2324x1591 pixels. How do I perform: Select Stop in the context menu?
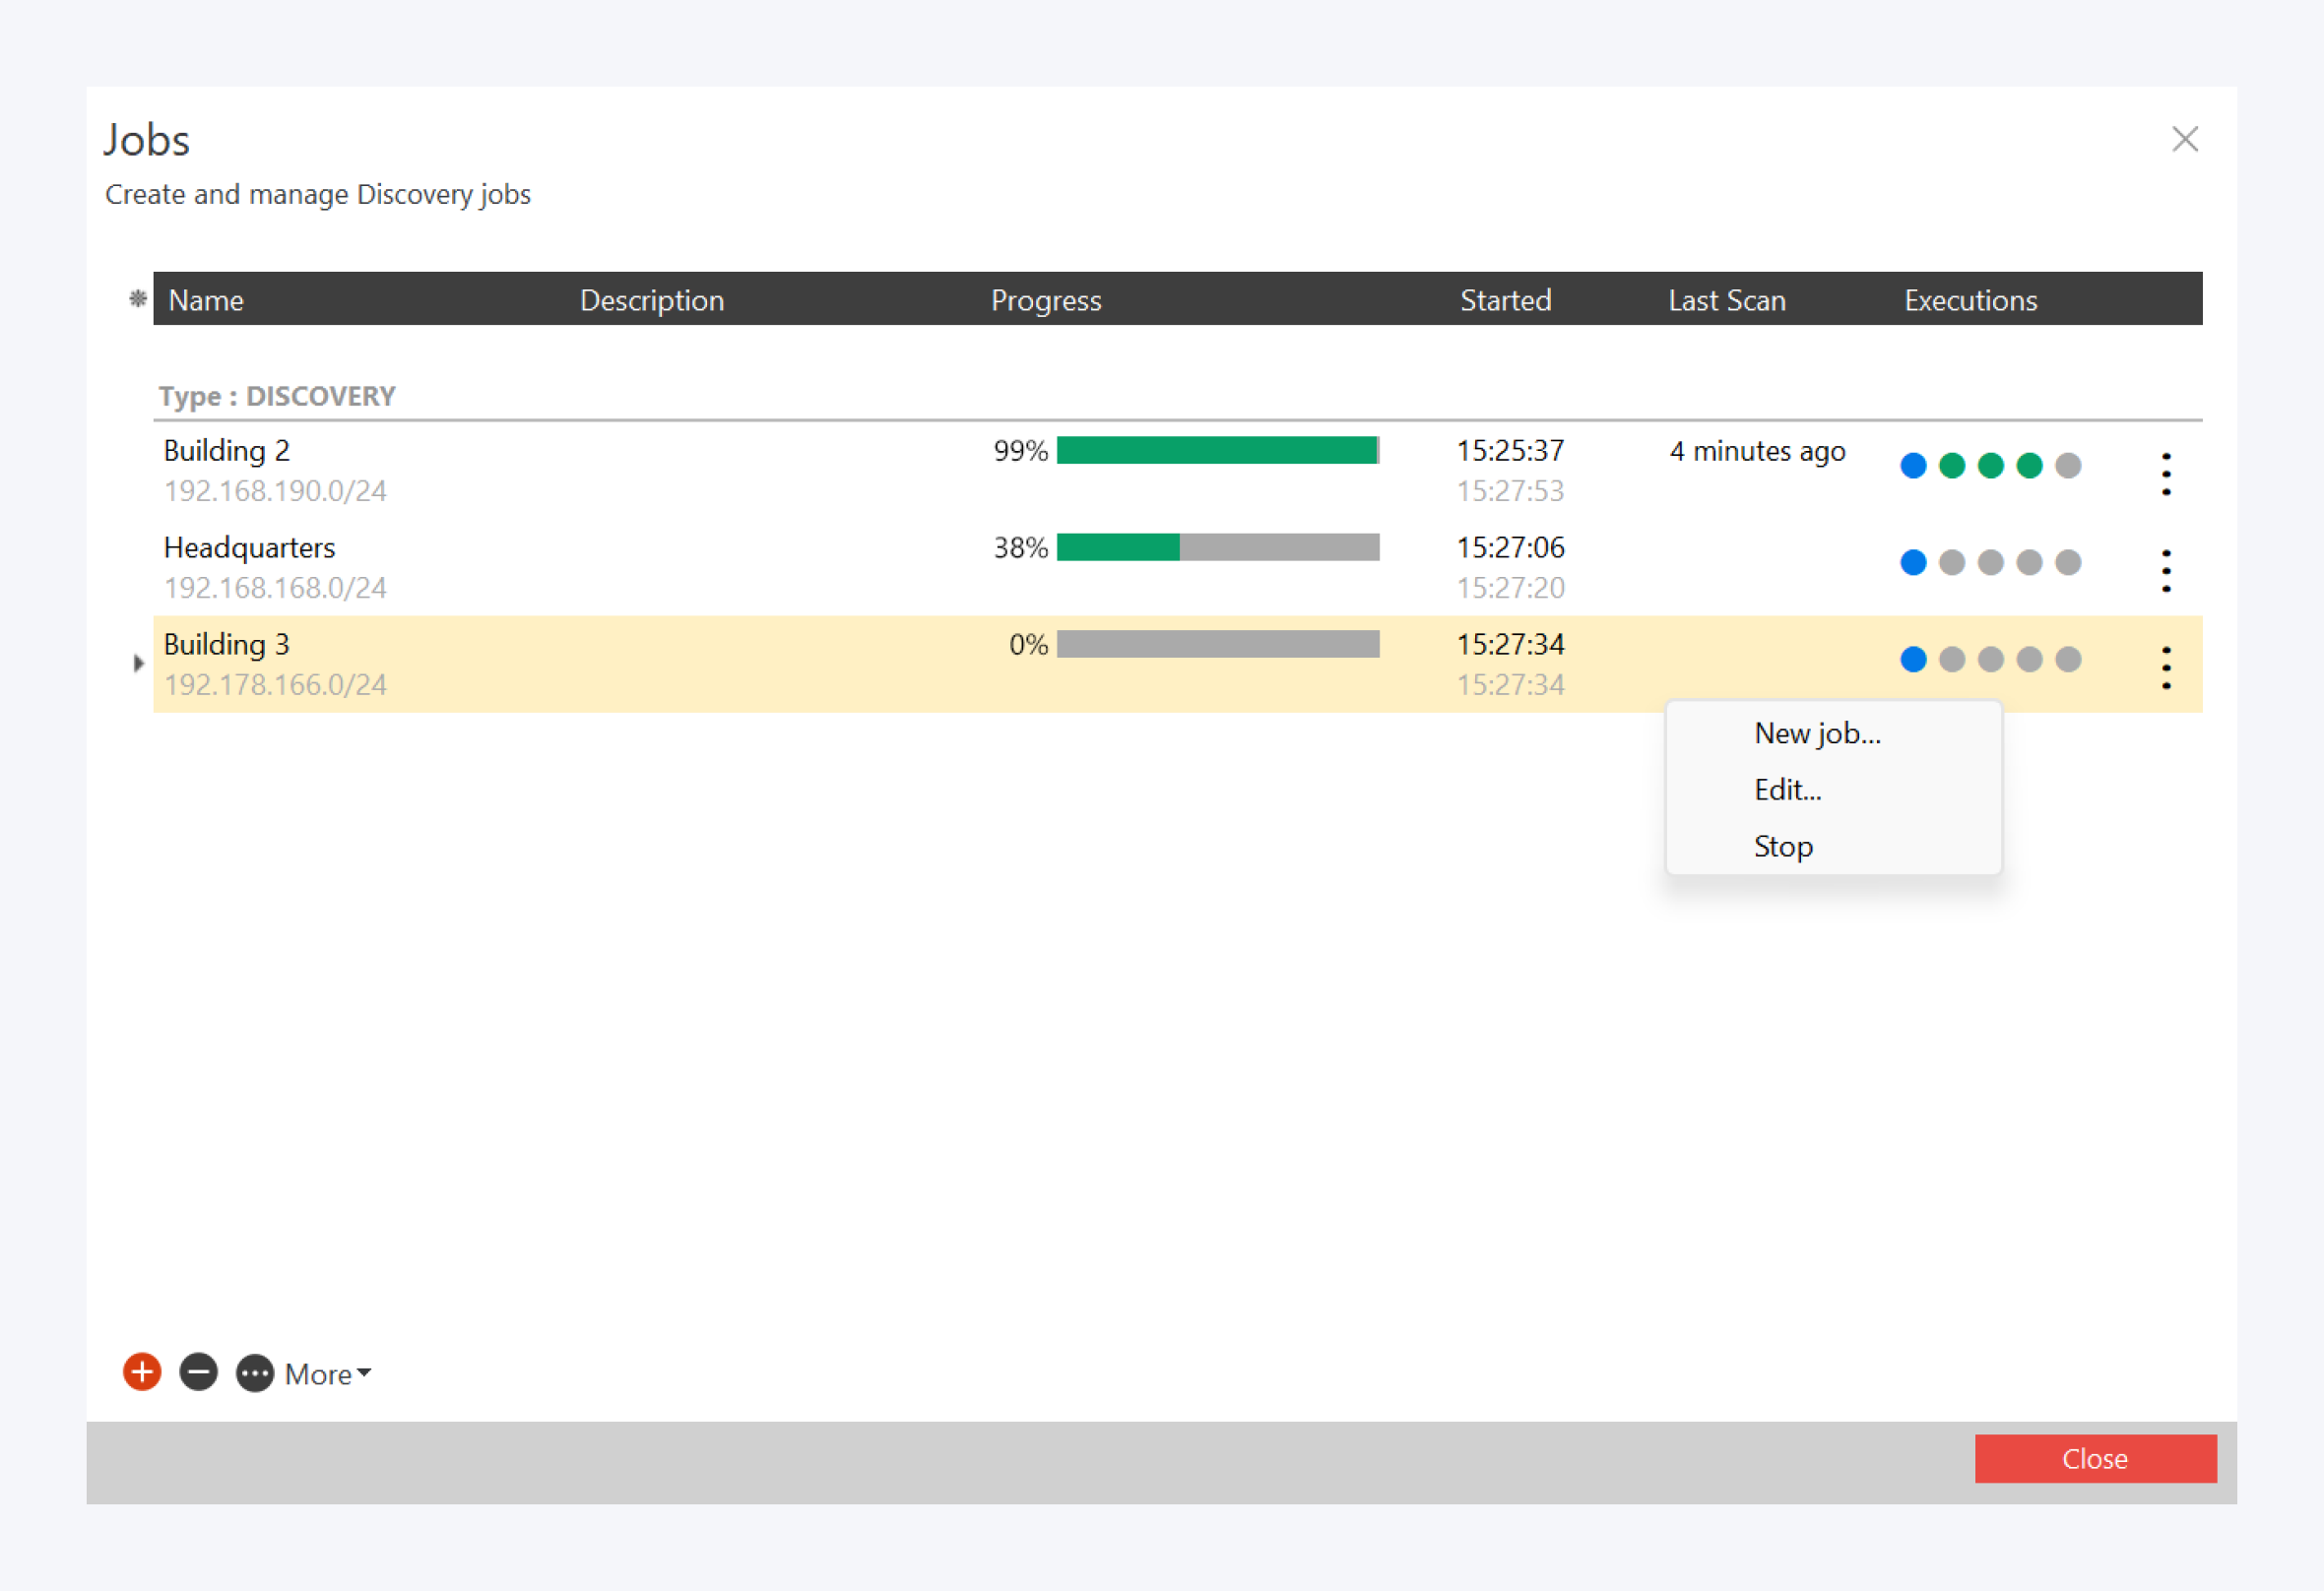pos(1782,846)
